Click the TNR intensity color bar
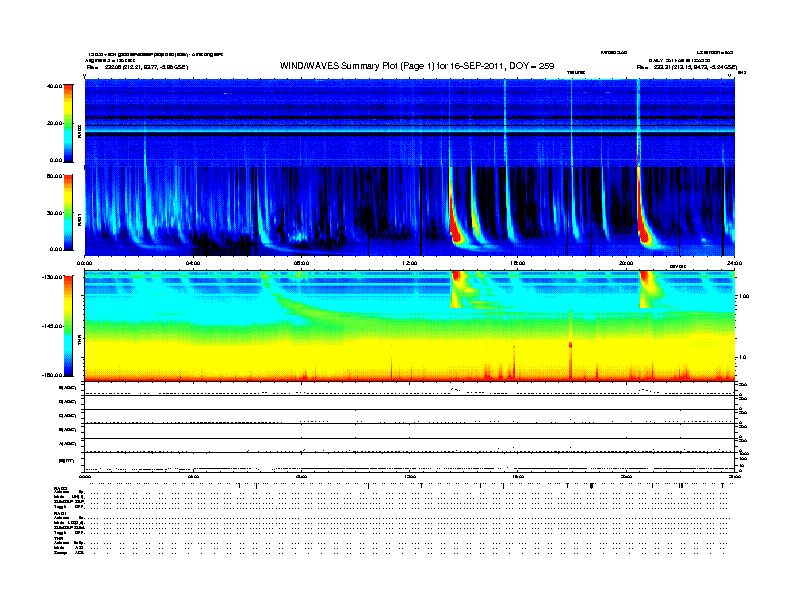Image resolution: width=792 pixels, height=612 pixels. point(68,326)
